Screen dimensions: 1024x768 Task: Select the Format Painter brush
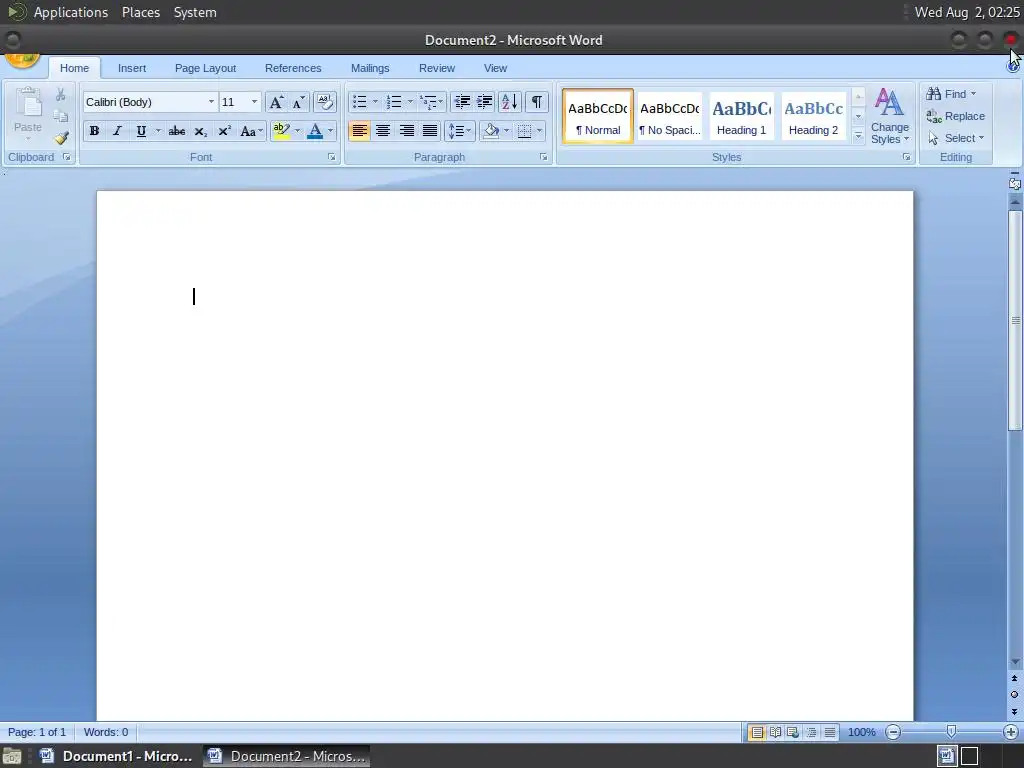(x=61, y=138)
